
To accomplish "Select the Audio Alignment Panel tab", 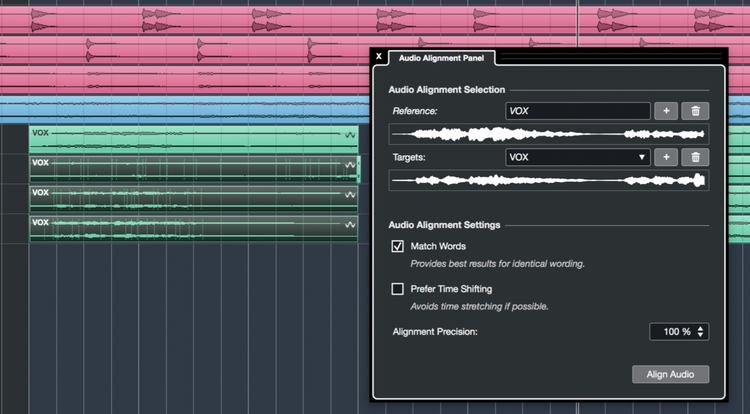I will 441,58.
